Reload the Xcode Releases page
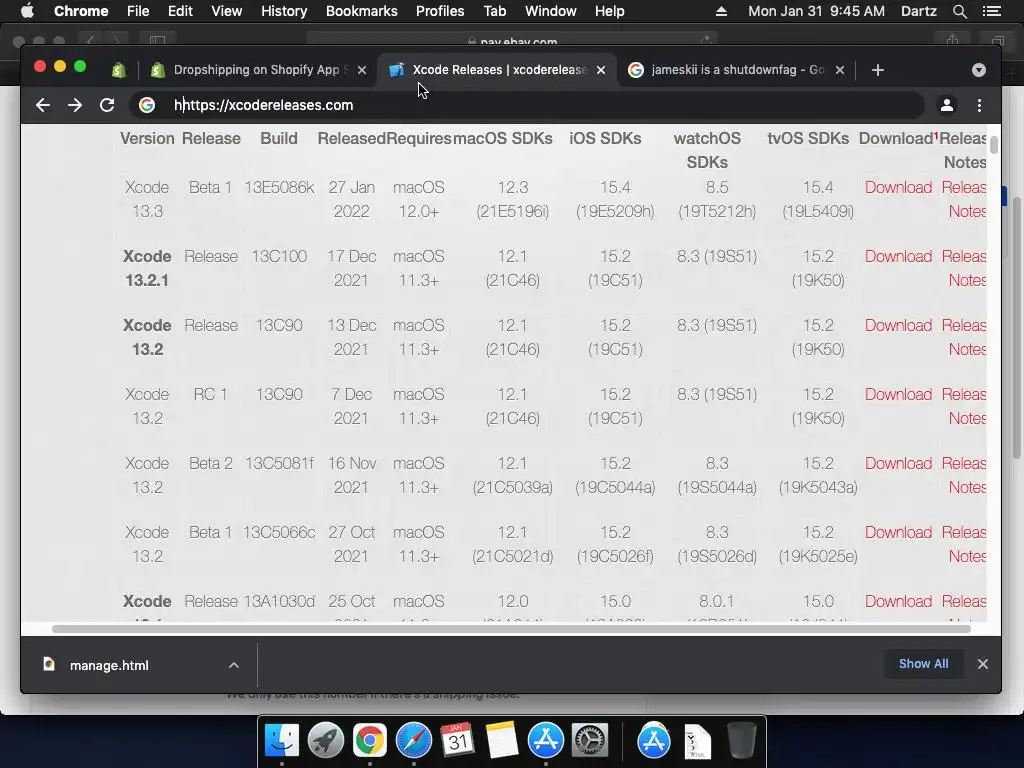The image size is (1024, 768). click(x=107, y=105)
